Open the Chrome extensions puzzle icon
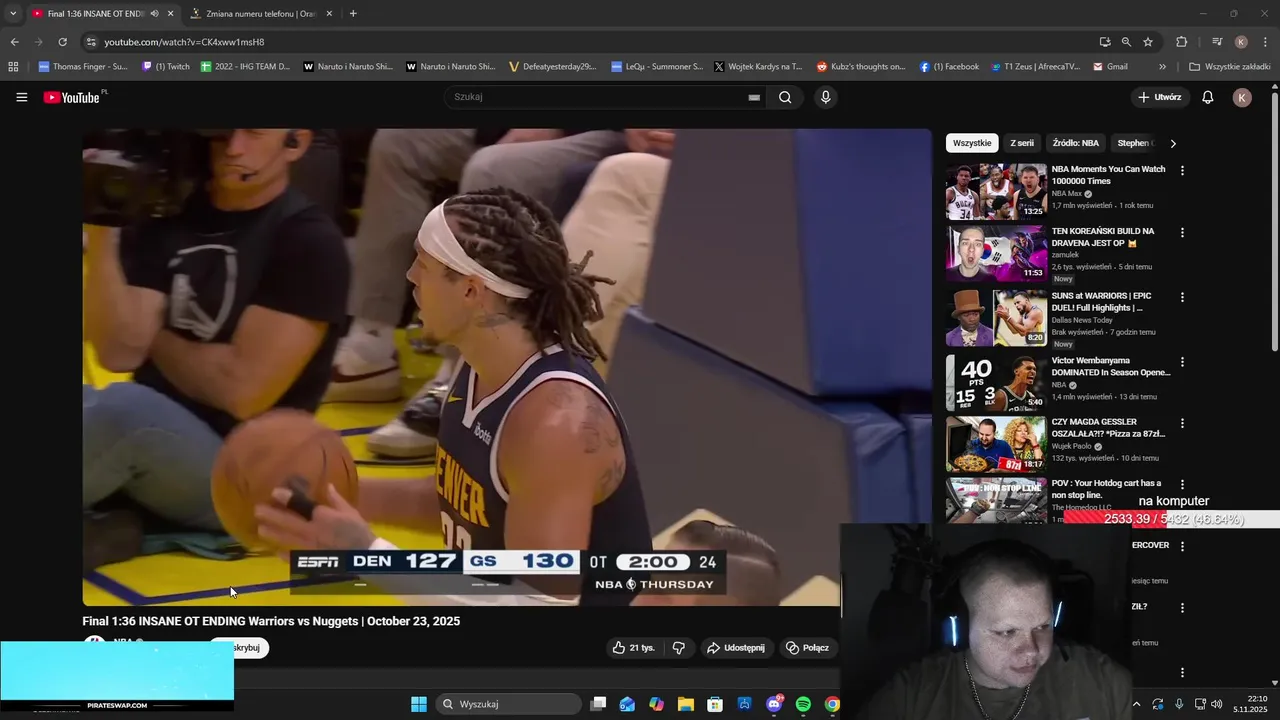1280x720 pixels. click(x=1181, y=42)
